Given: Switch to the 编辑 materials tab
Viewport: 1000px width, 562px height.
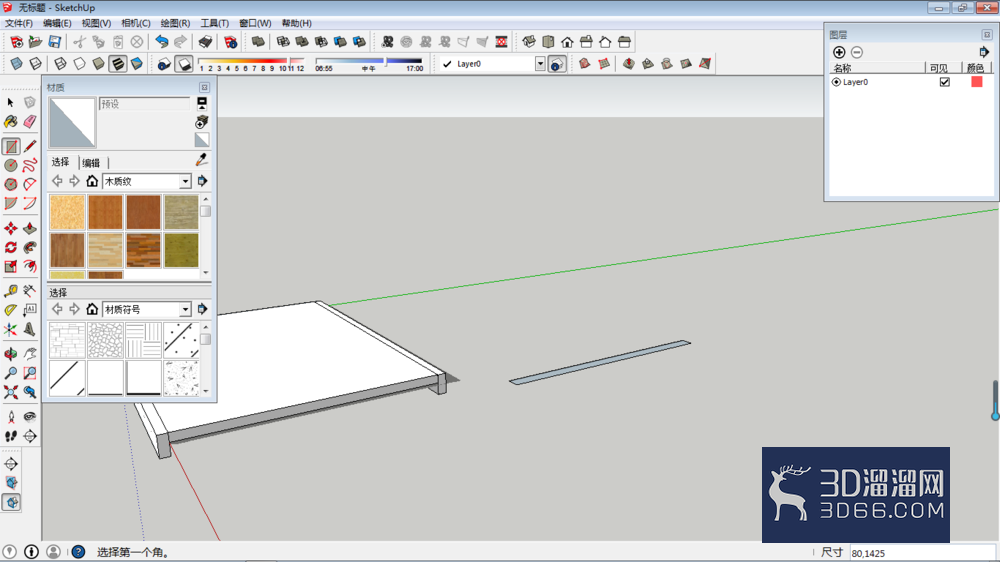Looking at the screenshot, I should tap(91, 163).
